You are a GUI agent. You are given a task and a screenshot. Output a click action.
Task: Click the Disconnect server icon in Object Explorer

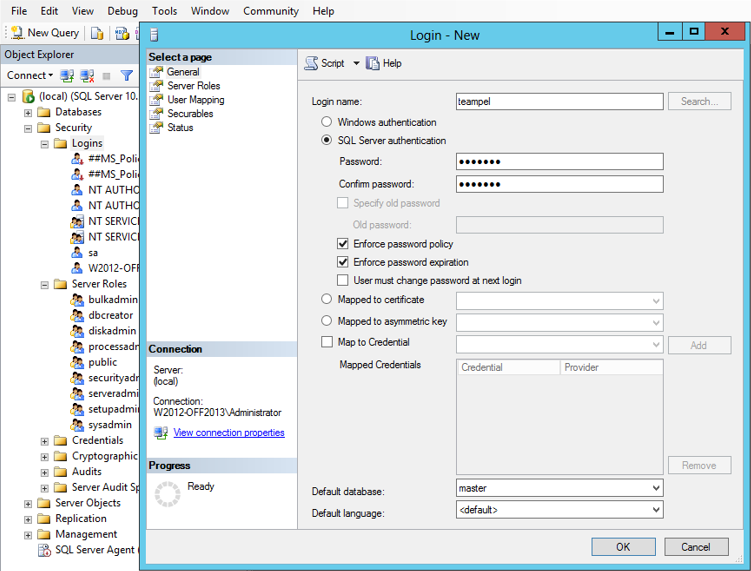(87, 75)
